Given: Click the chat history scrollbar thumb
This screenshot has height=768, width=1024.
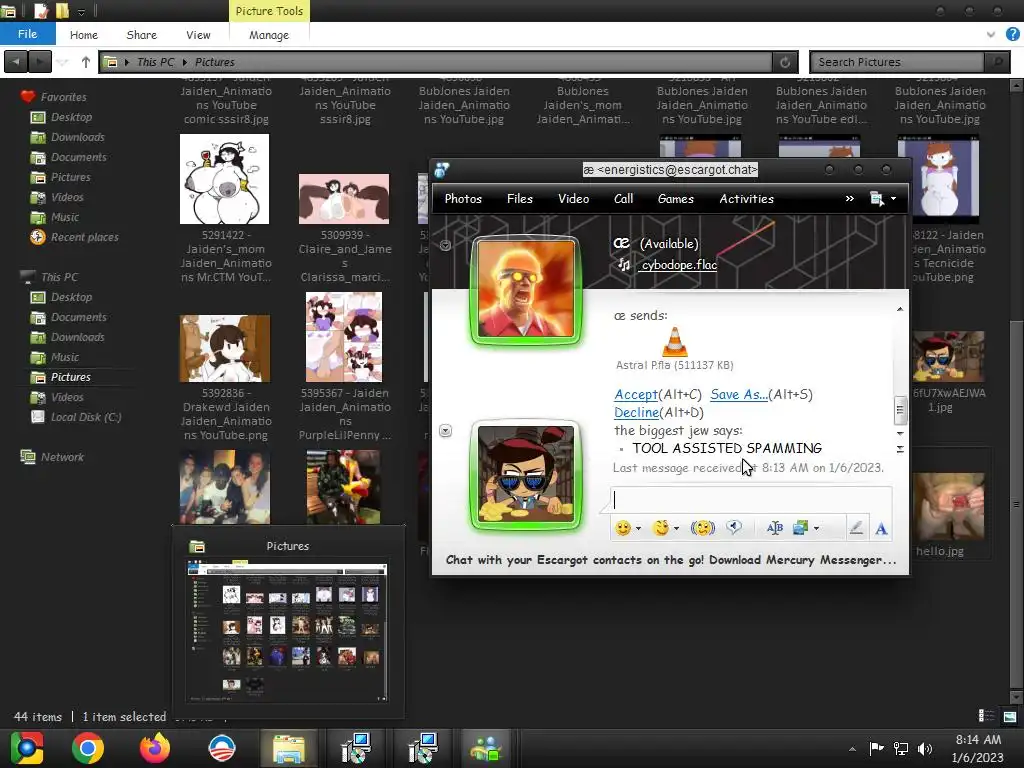Looking at the screenshot, I should tap(900, 410).
